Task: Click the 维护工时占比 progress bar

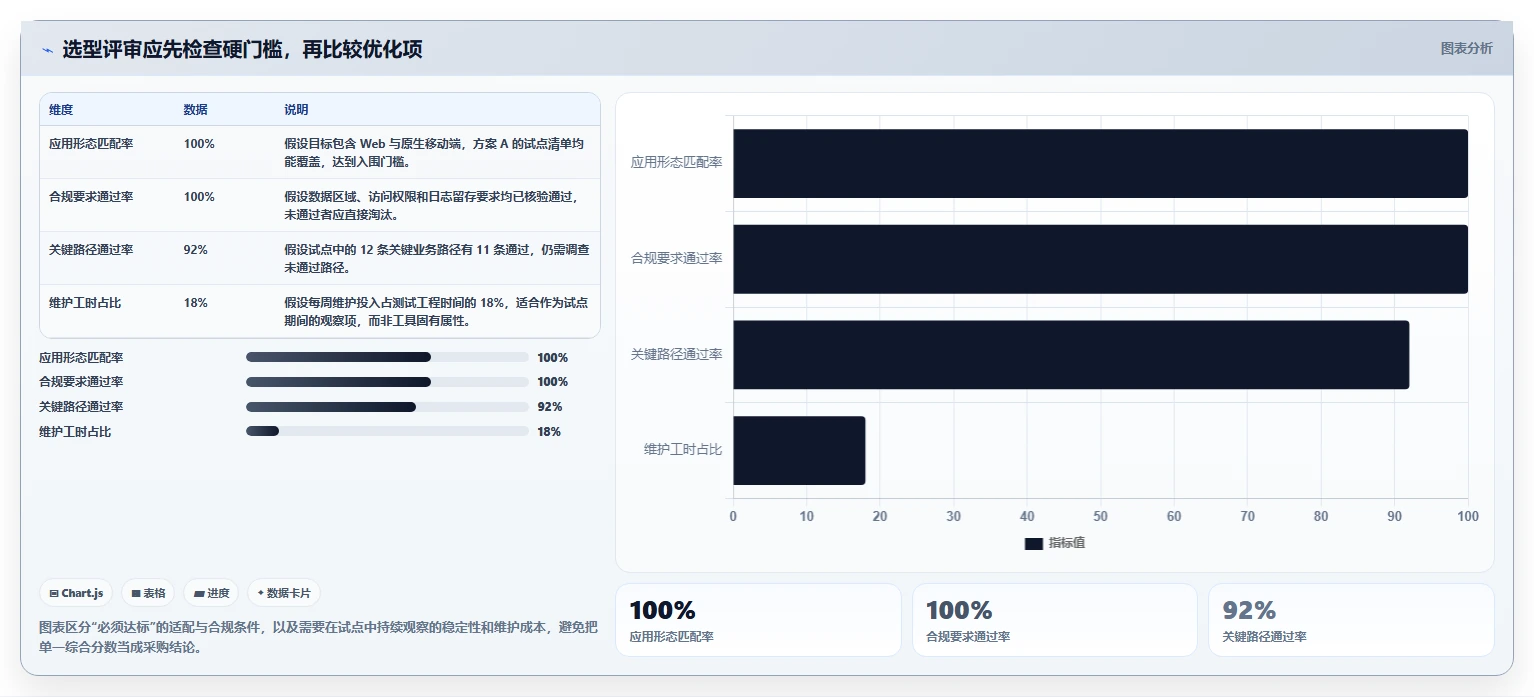Action: tap(387, 431)
